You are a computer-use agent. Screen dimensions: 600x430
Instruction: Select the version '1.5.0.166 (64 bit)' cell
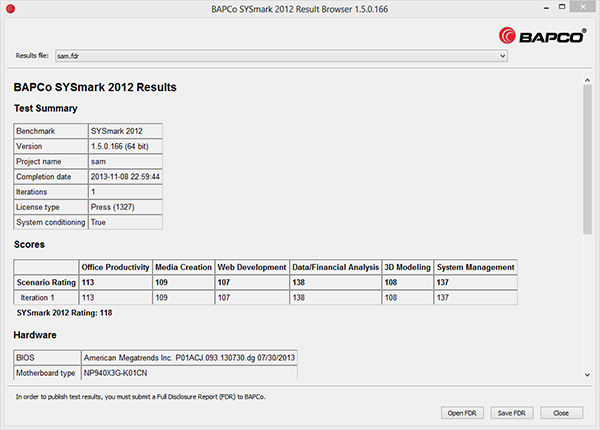(126, 146)
